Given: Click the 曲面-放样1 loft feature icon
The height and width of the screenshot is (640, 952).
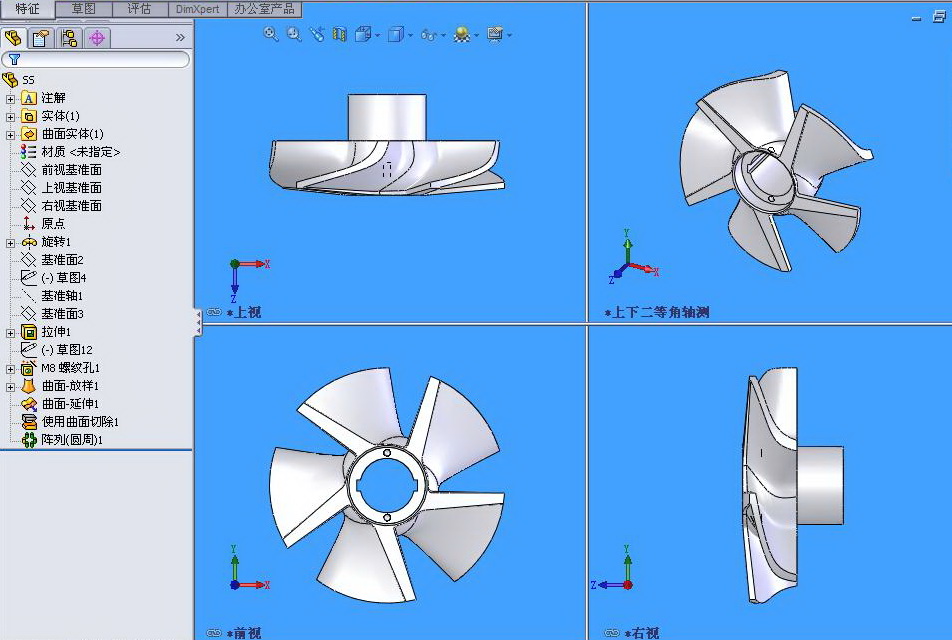Looking at the screenshot, I should pos(29,386).
